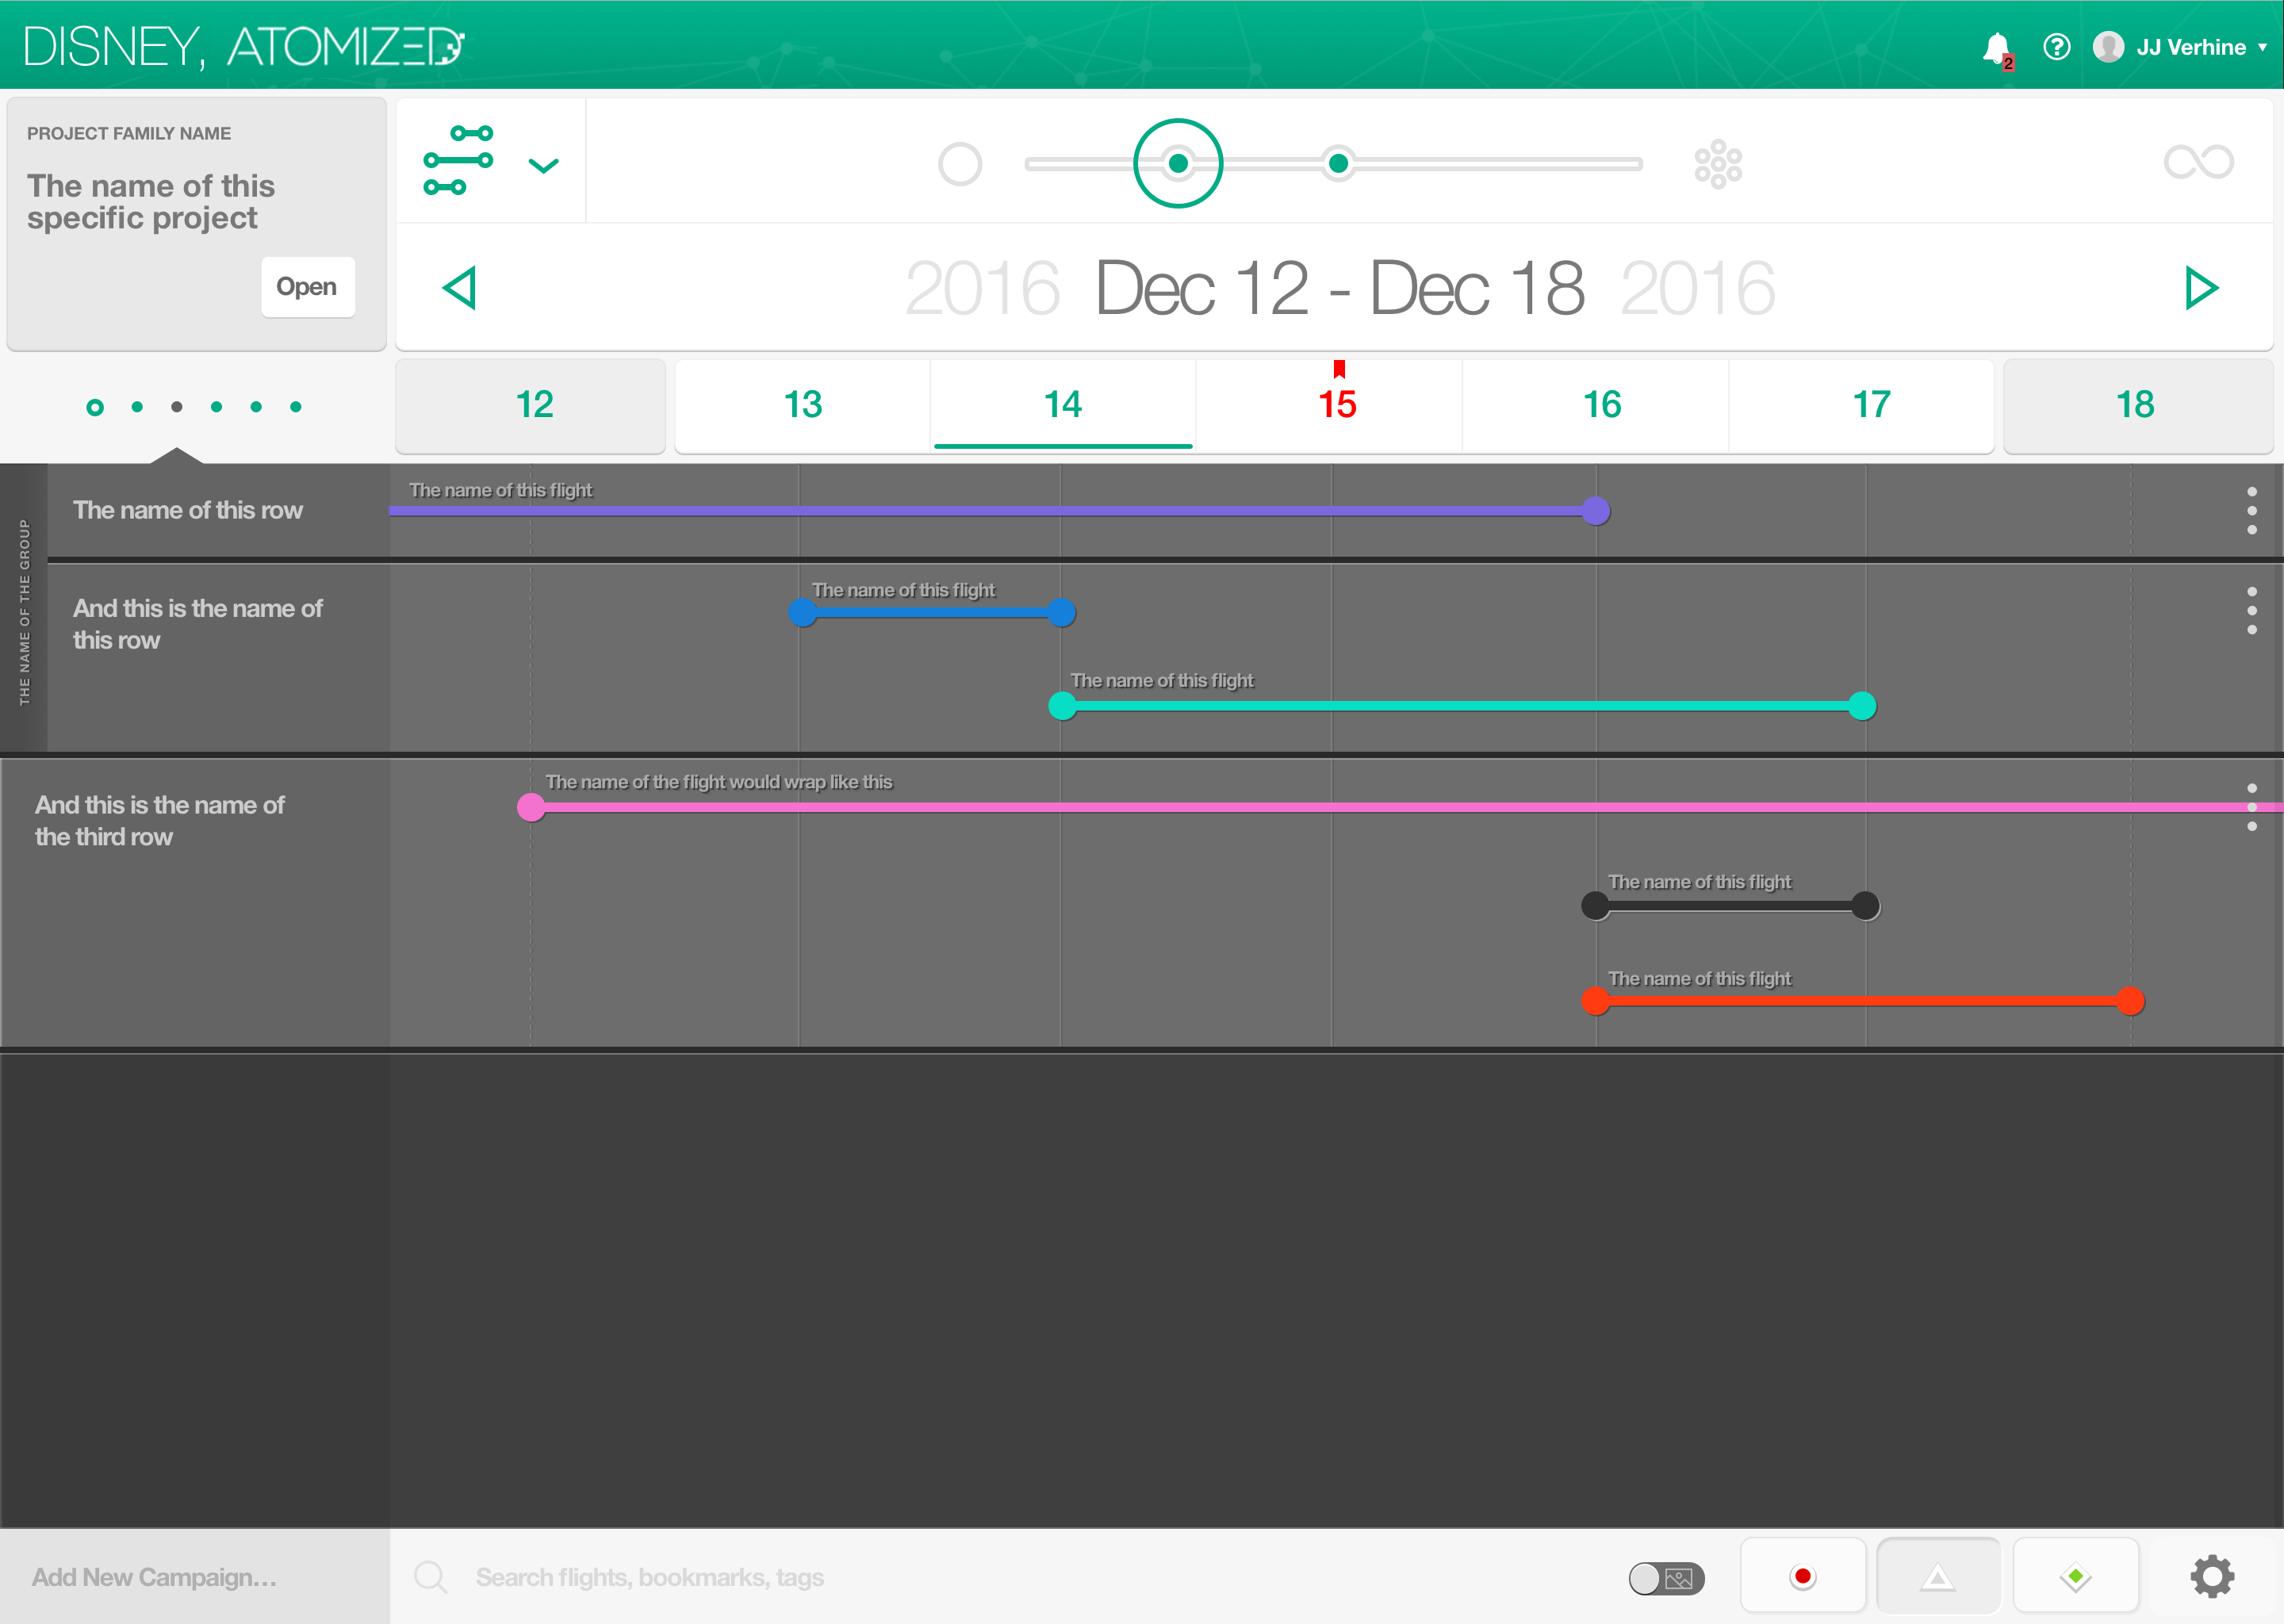
Task: Click 'And this is the name of this row'
Action: [x=198, y=624]
